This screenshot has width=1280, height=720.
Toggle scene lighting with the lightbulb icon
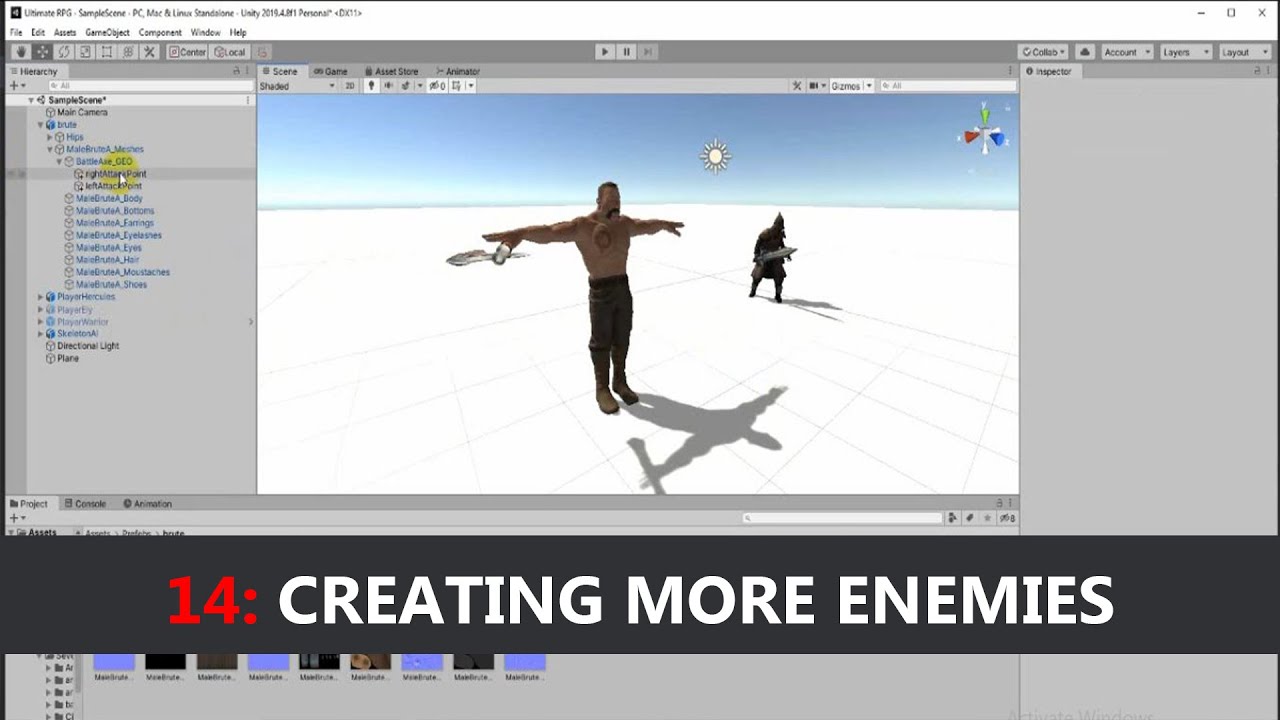click(x=371, y=86)
